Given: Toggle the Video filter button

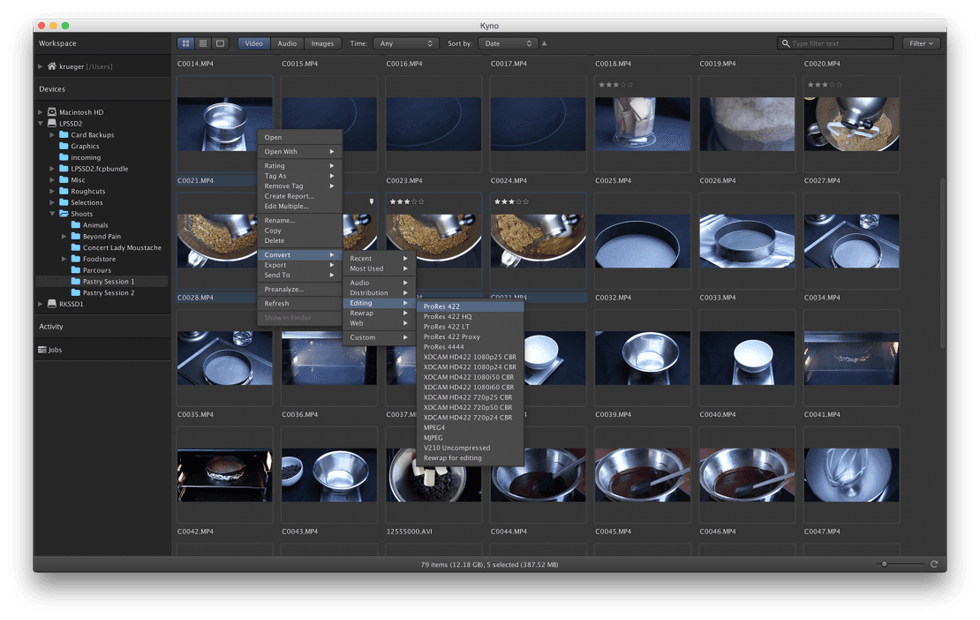Looking at the screenshot, I should (254, 43).
